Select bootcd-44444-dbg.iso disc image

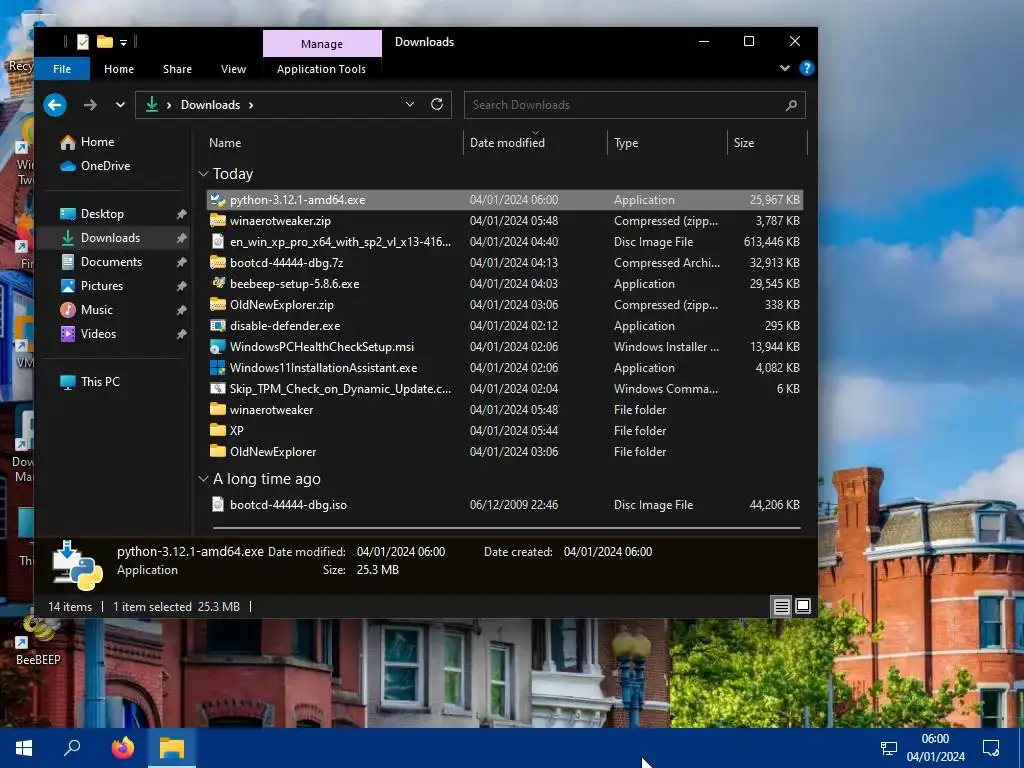coord(504,505)
